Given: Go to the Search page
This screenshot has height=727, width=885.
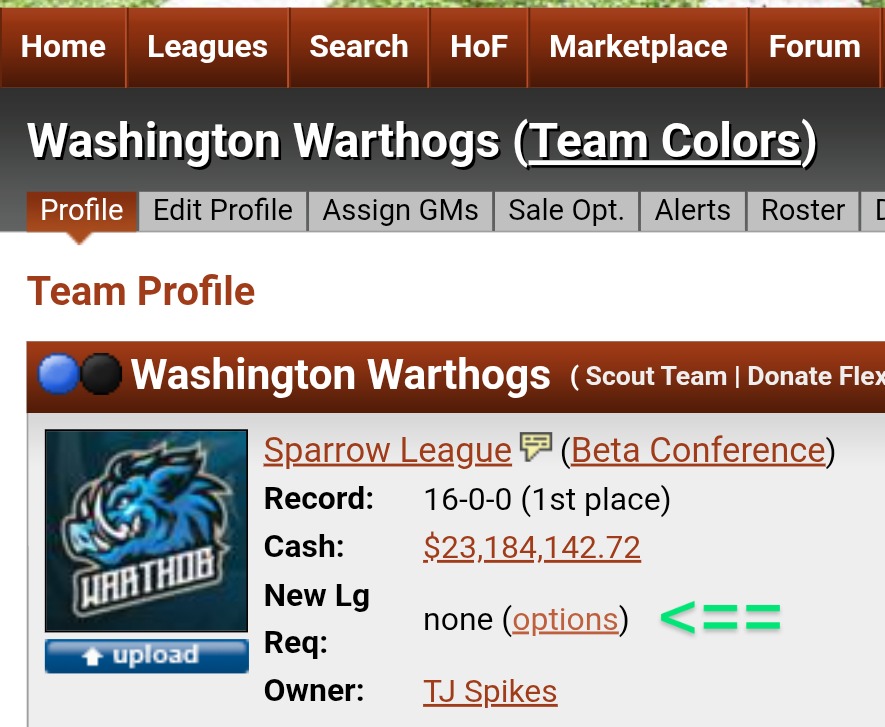Looking at the screenshot, I should pyautogui.click(x=359, y=47).
